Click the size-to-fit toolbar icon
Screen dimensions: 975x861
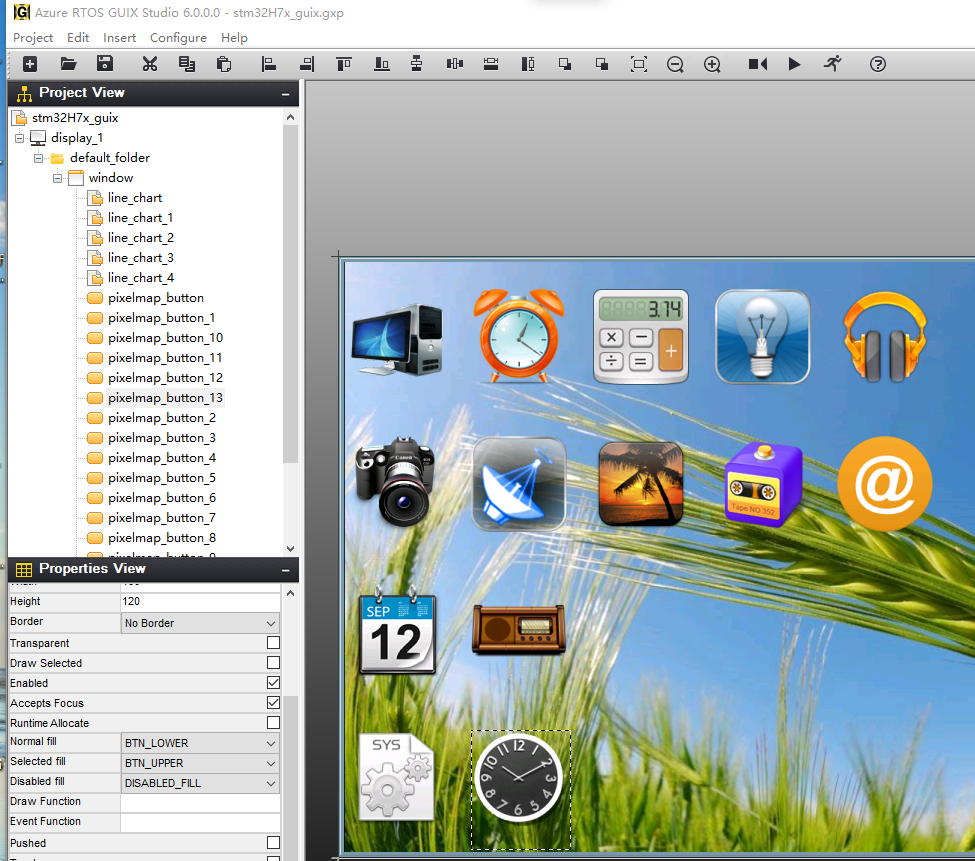click(639, 64)
